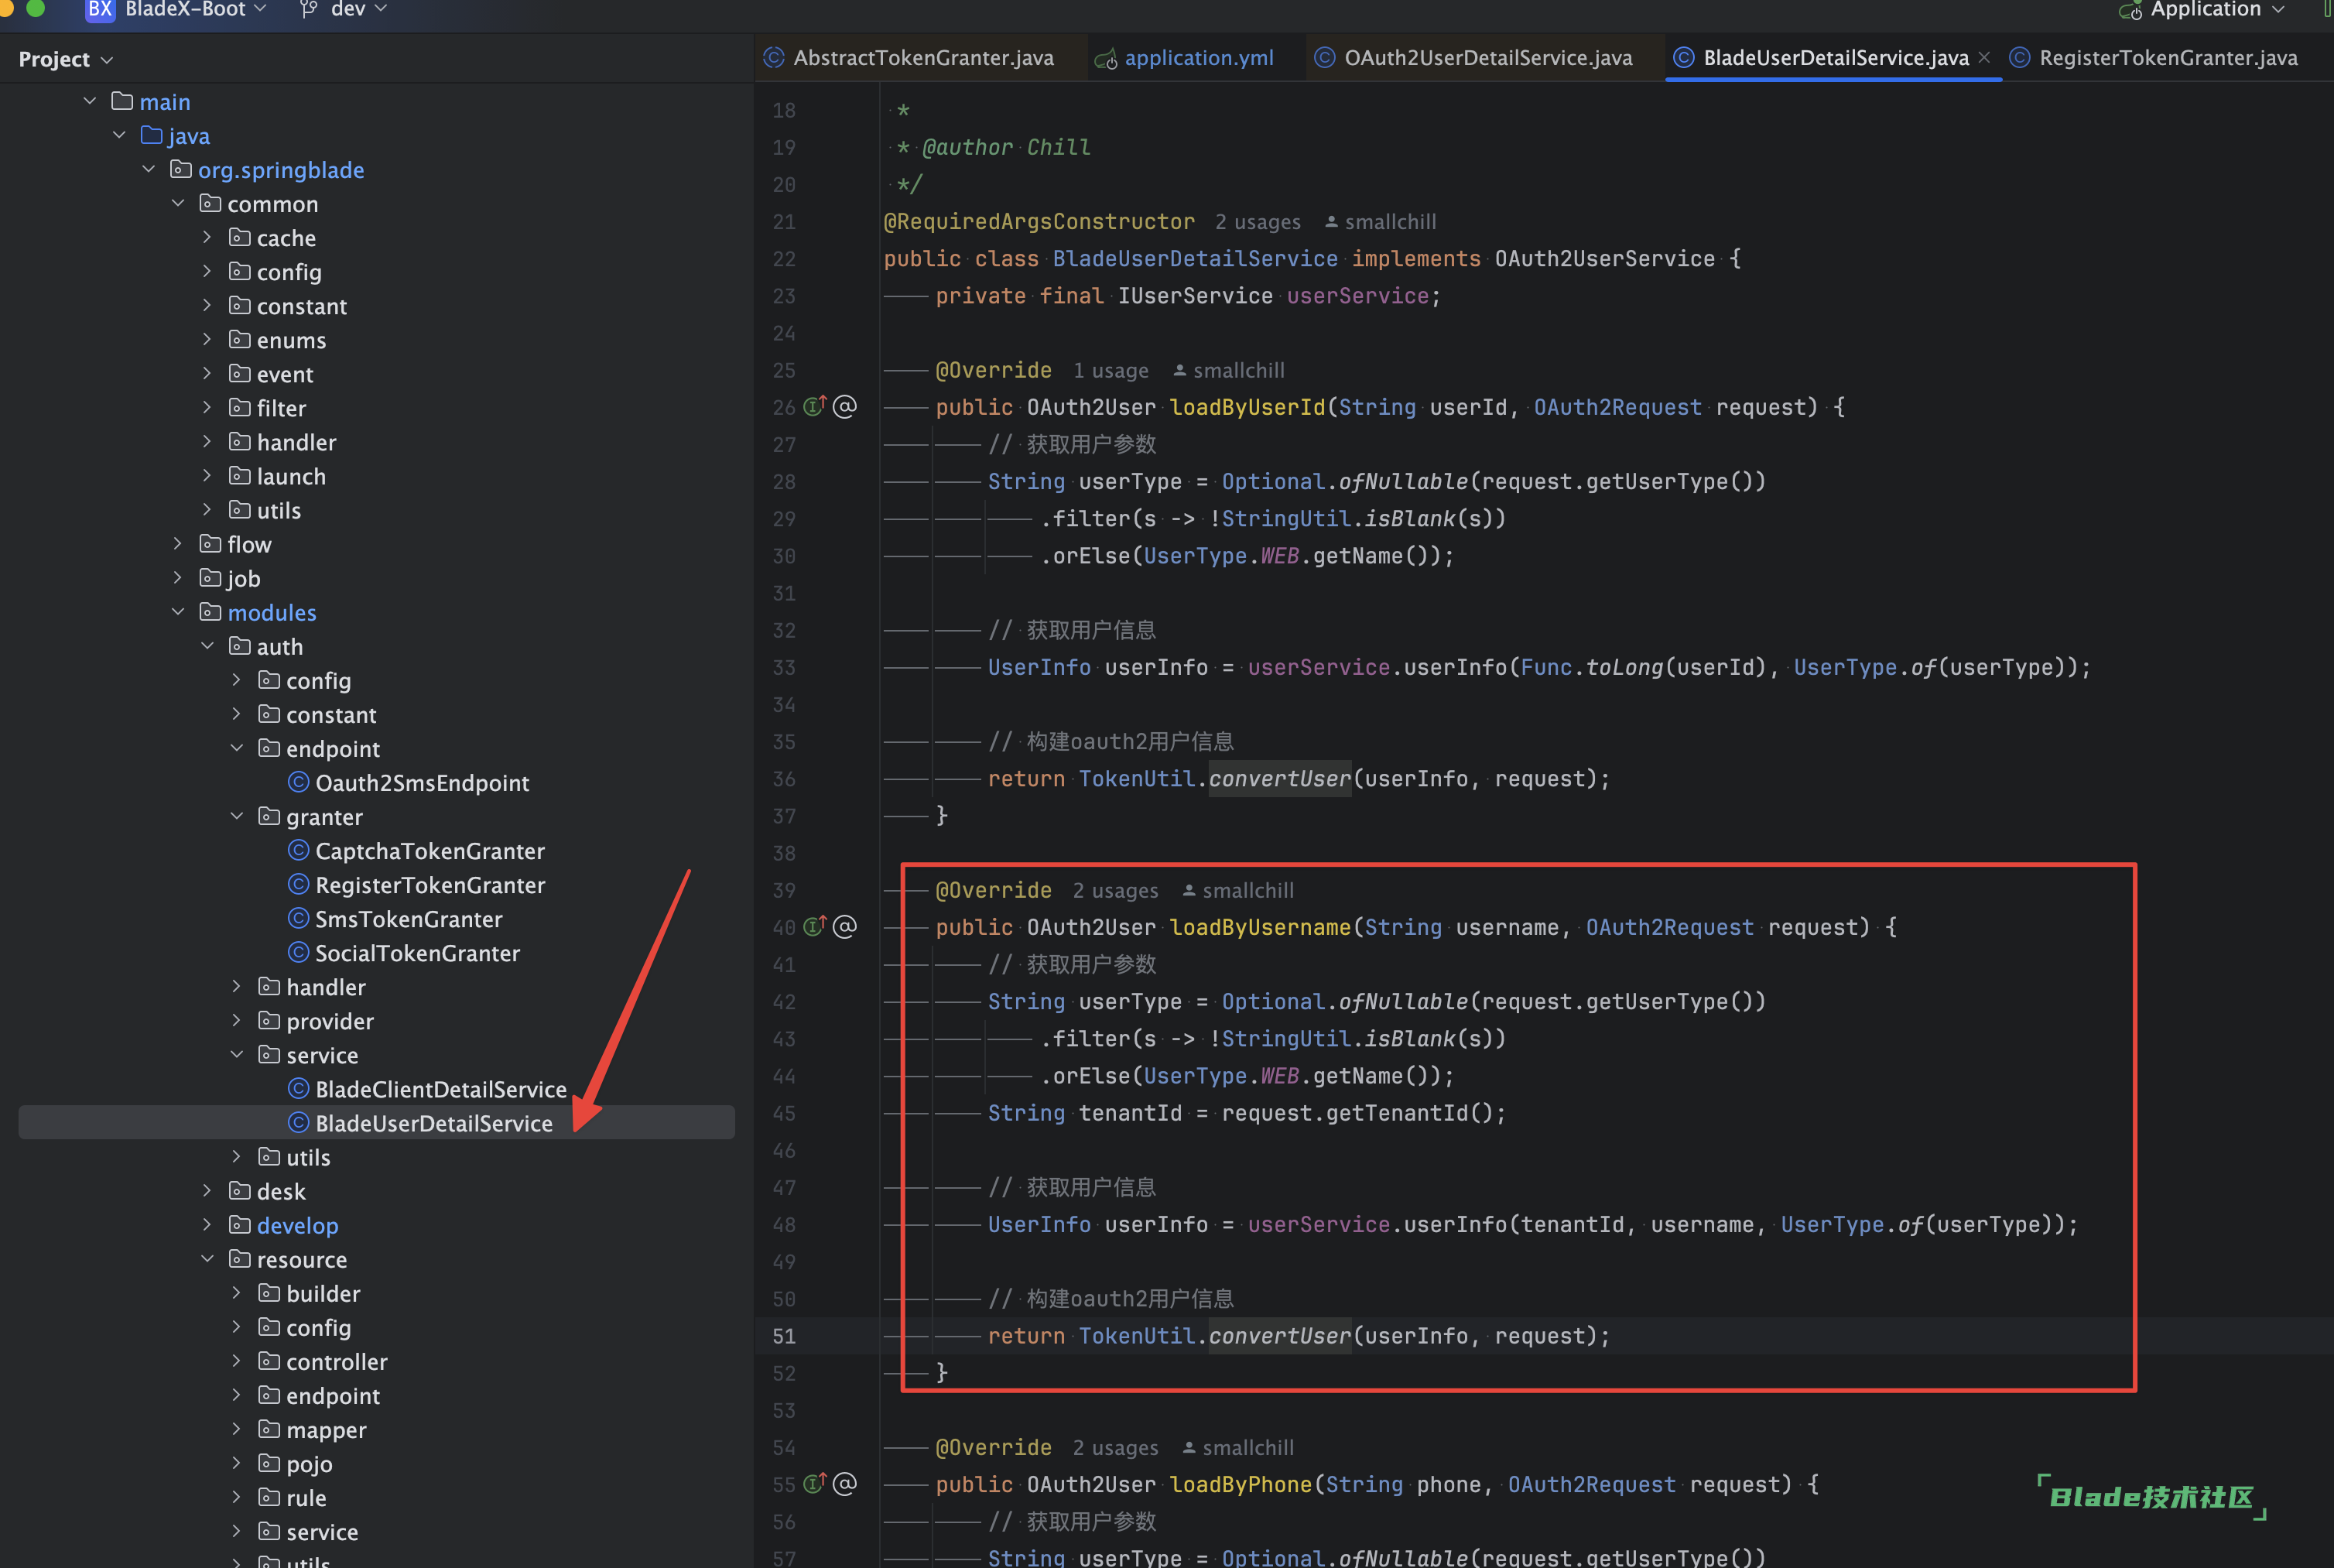Collapse the main folder
Screen dimensions: 2334x1568
pos(90,101)
